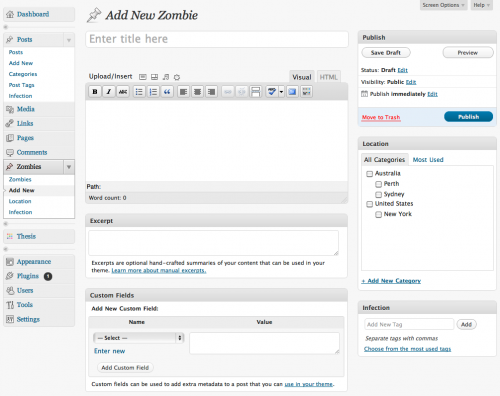This screenshot has height=396, width=500.
Task: Click the unlink icon in the editor toolbar
Action: [242, 92]
